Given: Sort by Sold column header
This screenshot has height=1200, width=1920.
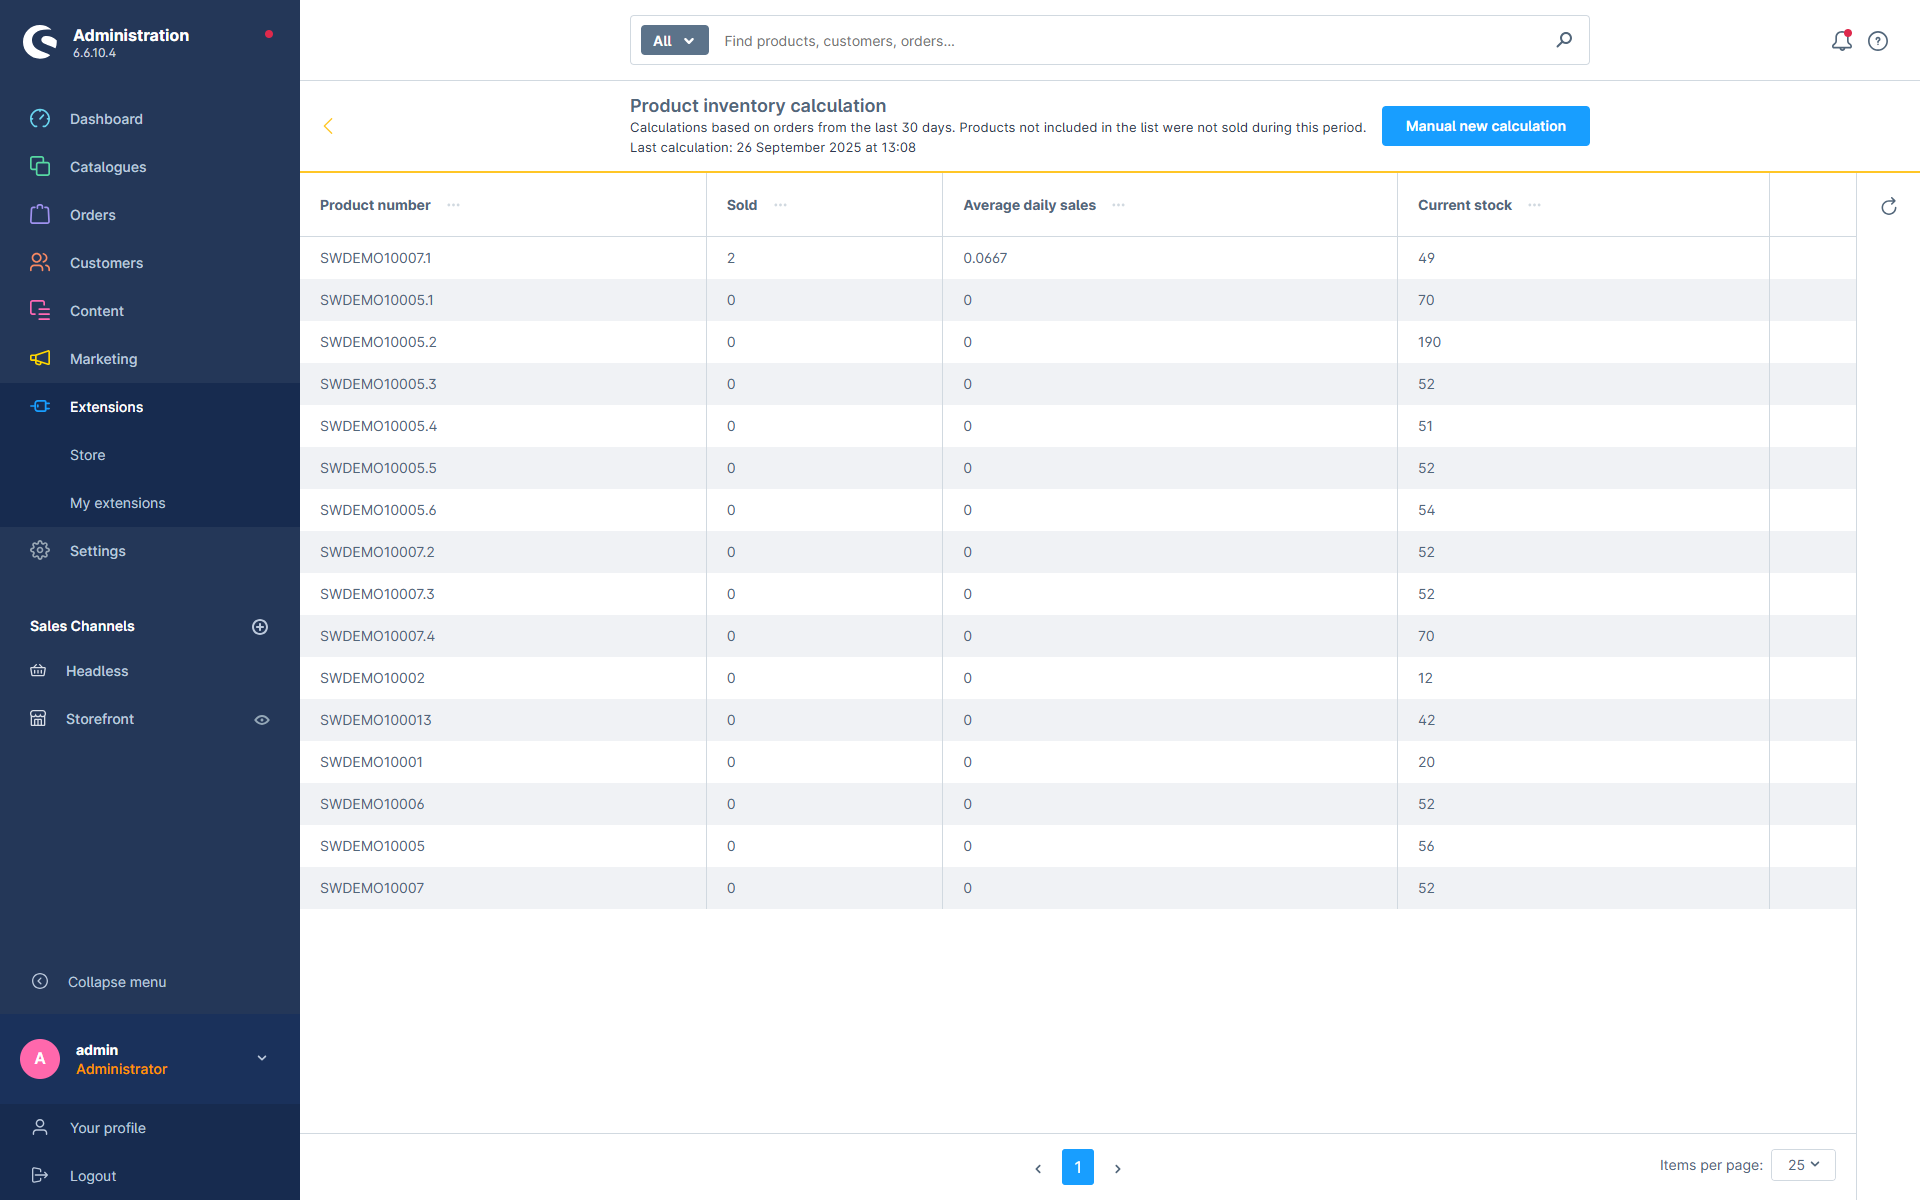Looking at the screenshot, I should (742, 205).
